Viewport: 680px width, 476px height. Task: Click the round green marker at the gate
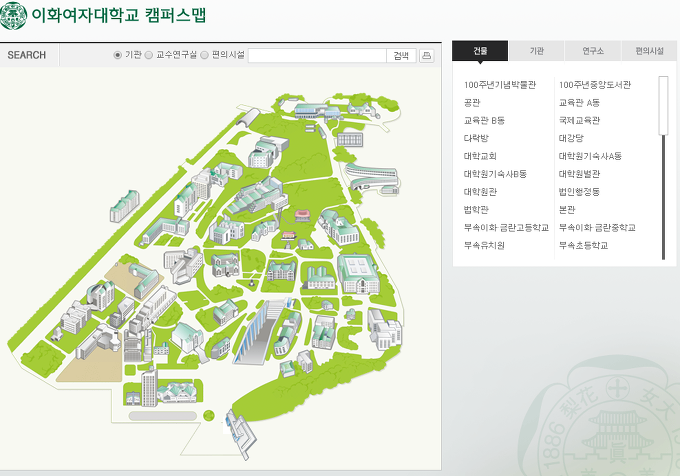point(209,415)
